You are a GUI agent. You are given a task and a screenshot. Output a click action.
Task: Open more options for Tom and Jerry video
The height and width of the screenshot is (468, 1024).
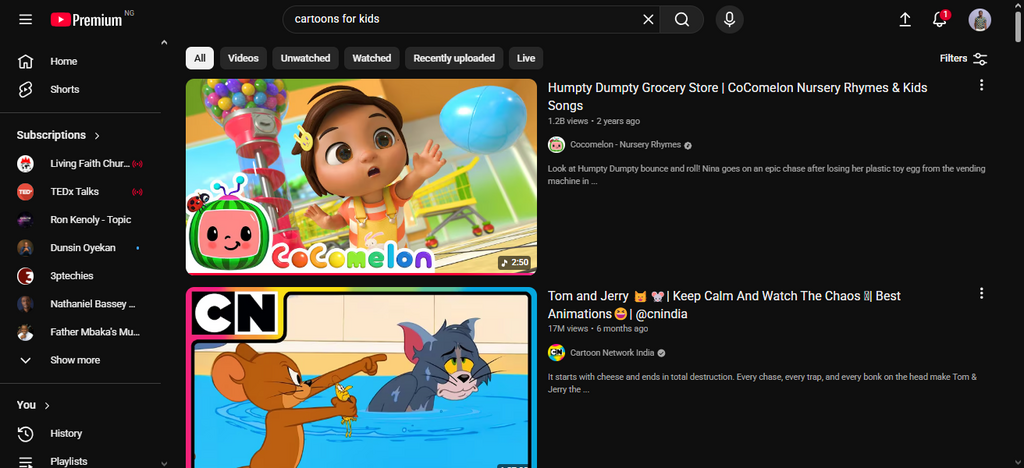tap(981, 294)
